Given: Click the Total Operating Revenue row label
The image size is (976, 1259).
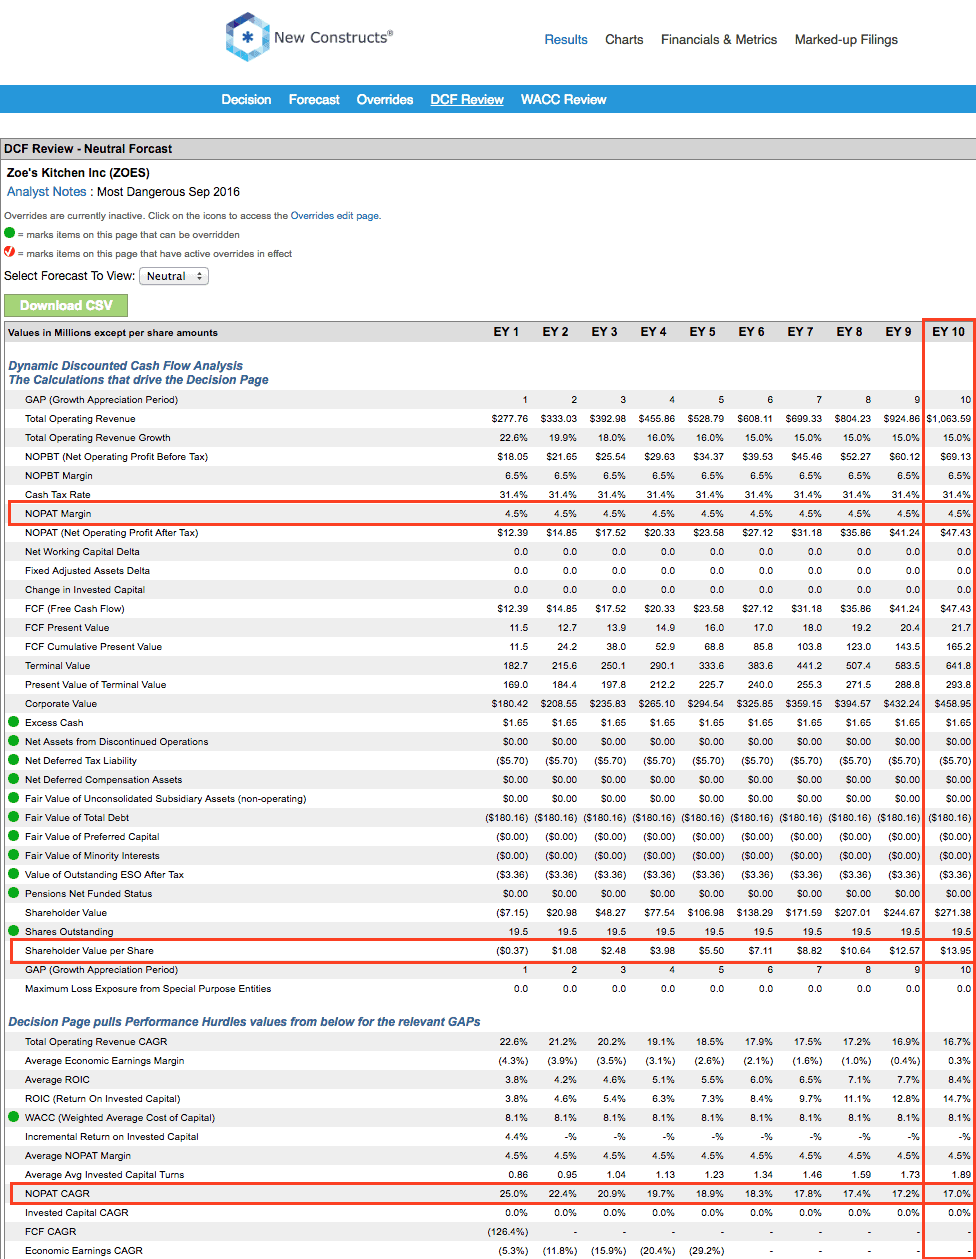Looking at the screenshot, I should 80,418.
